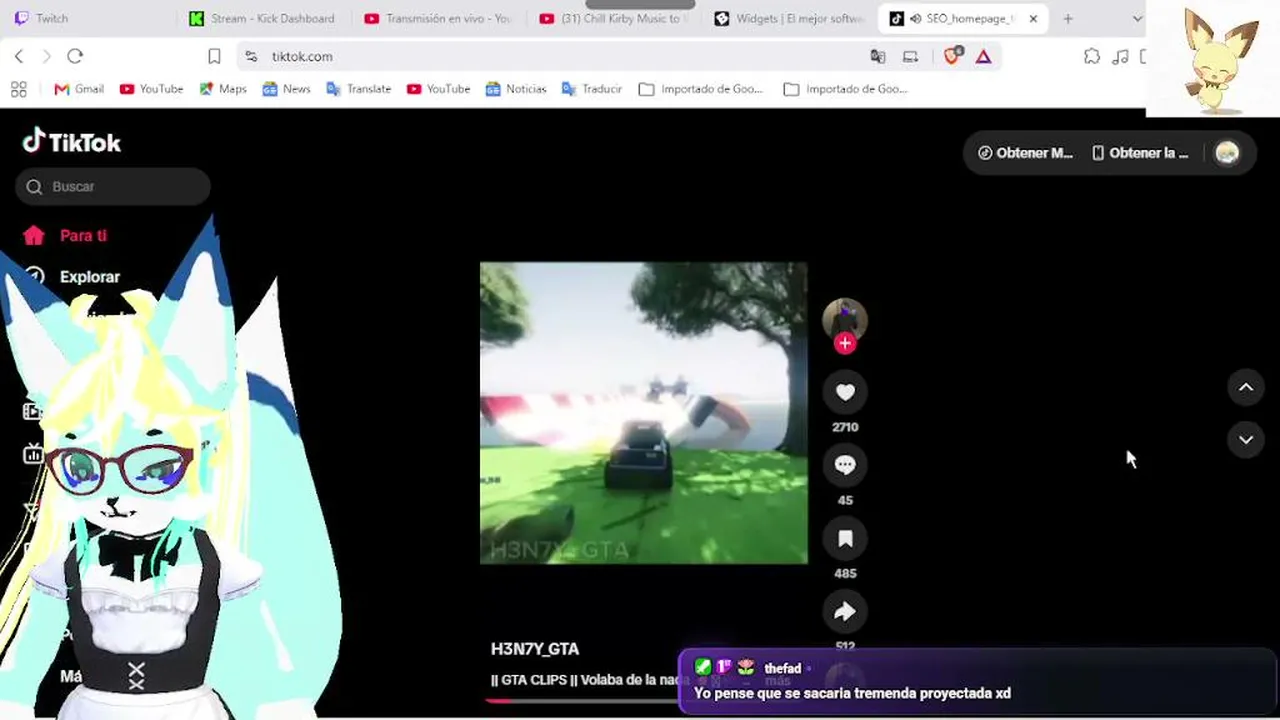The height and width of the screenshot is (720, 1280).
Task: Open a new browser tab
Action: tap(1068, 19)
